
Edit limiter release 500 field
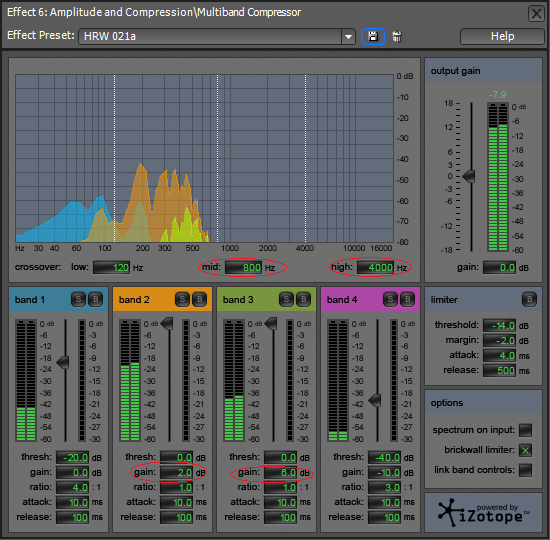coord(499,370)
